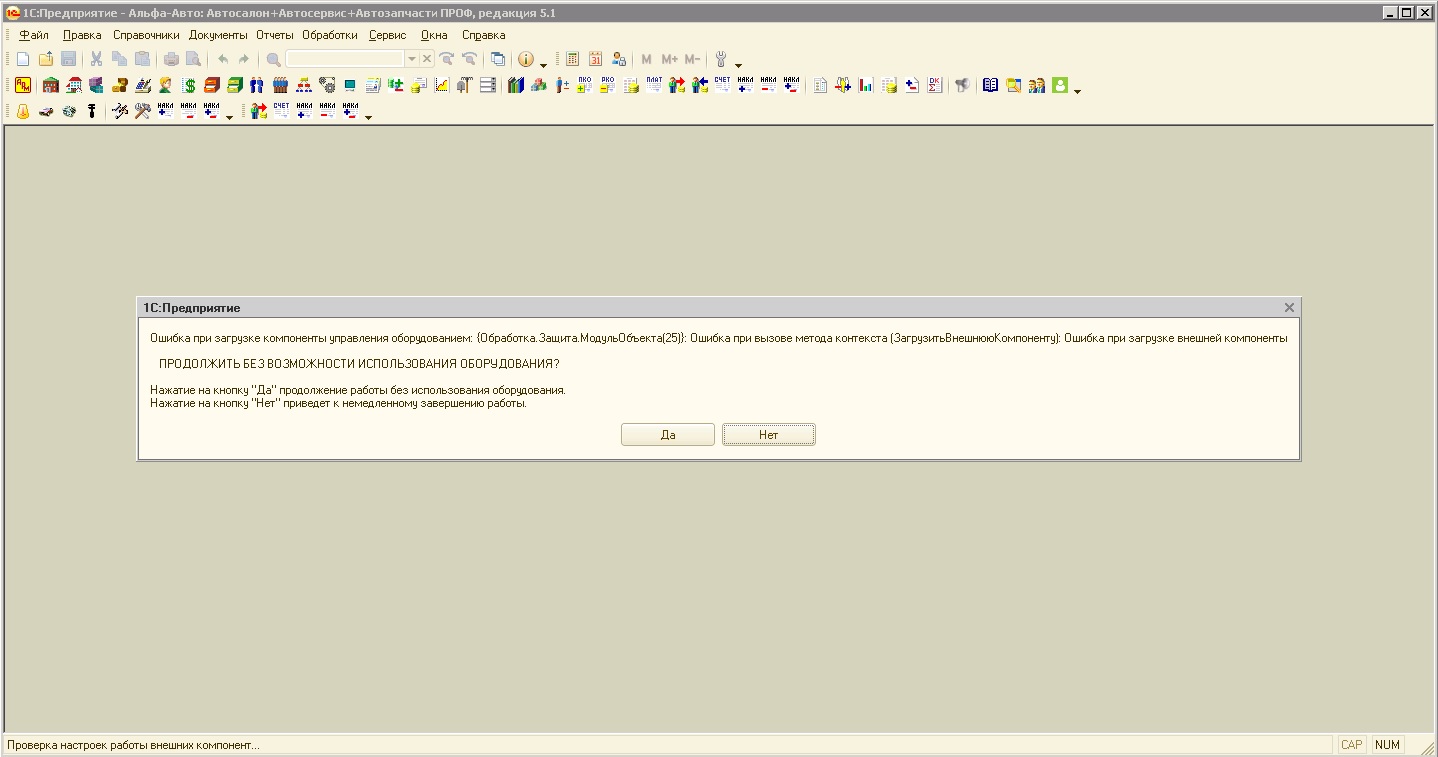Click the printer icon in toolbar

171,59
